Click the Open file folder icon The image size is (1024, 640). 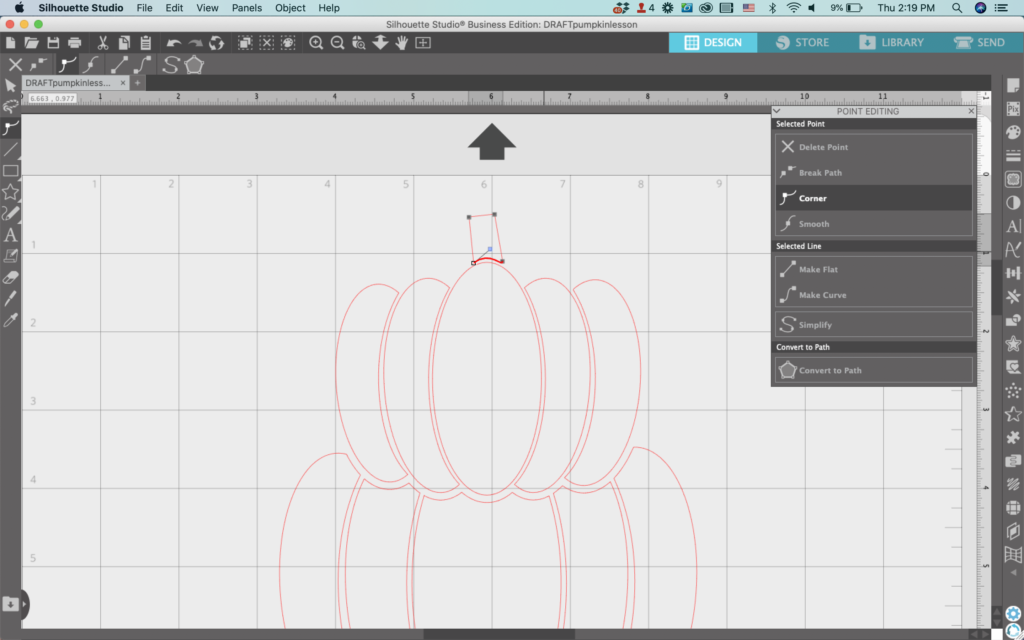[31, 43]
